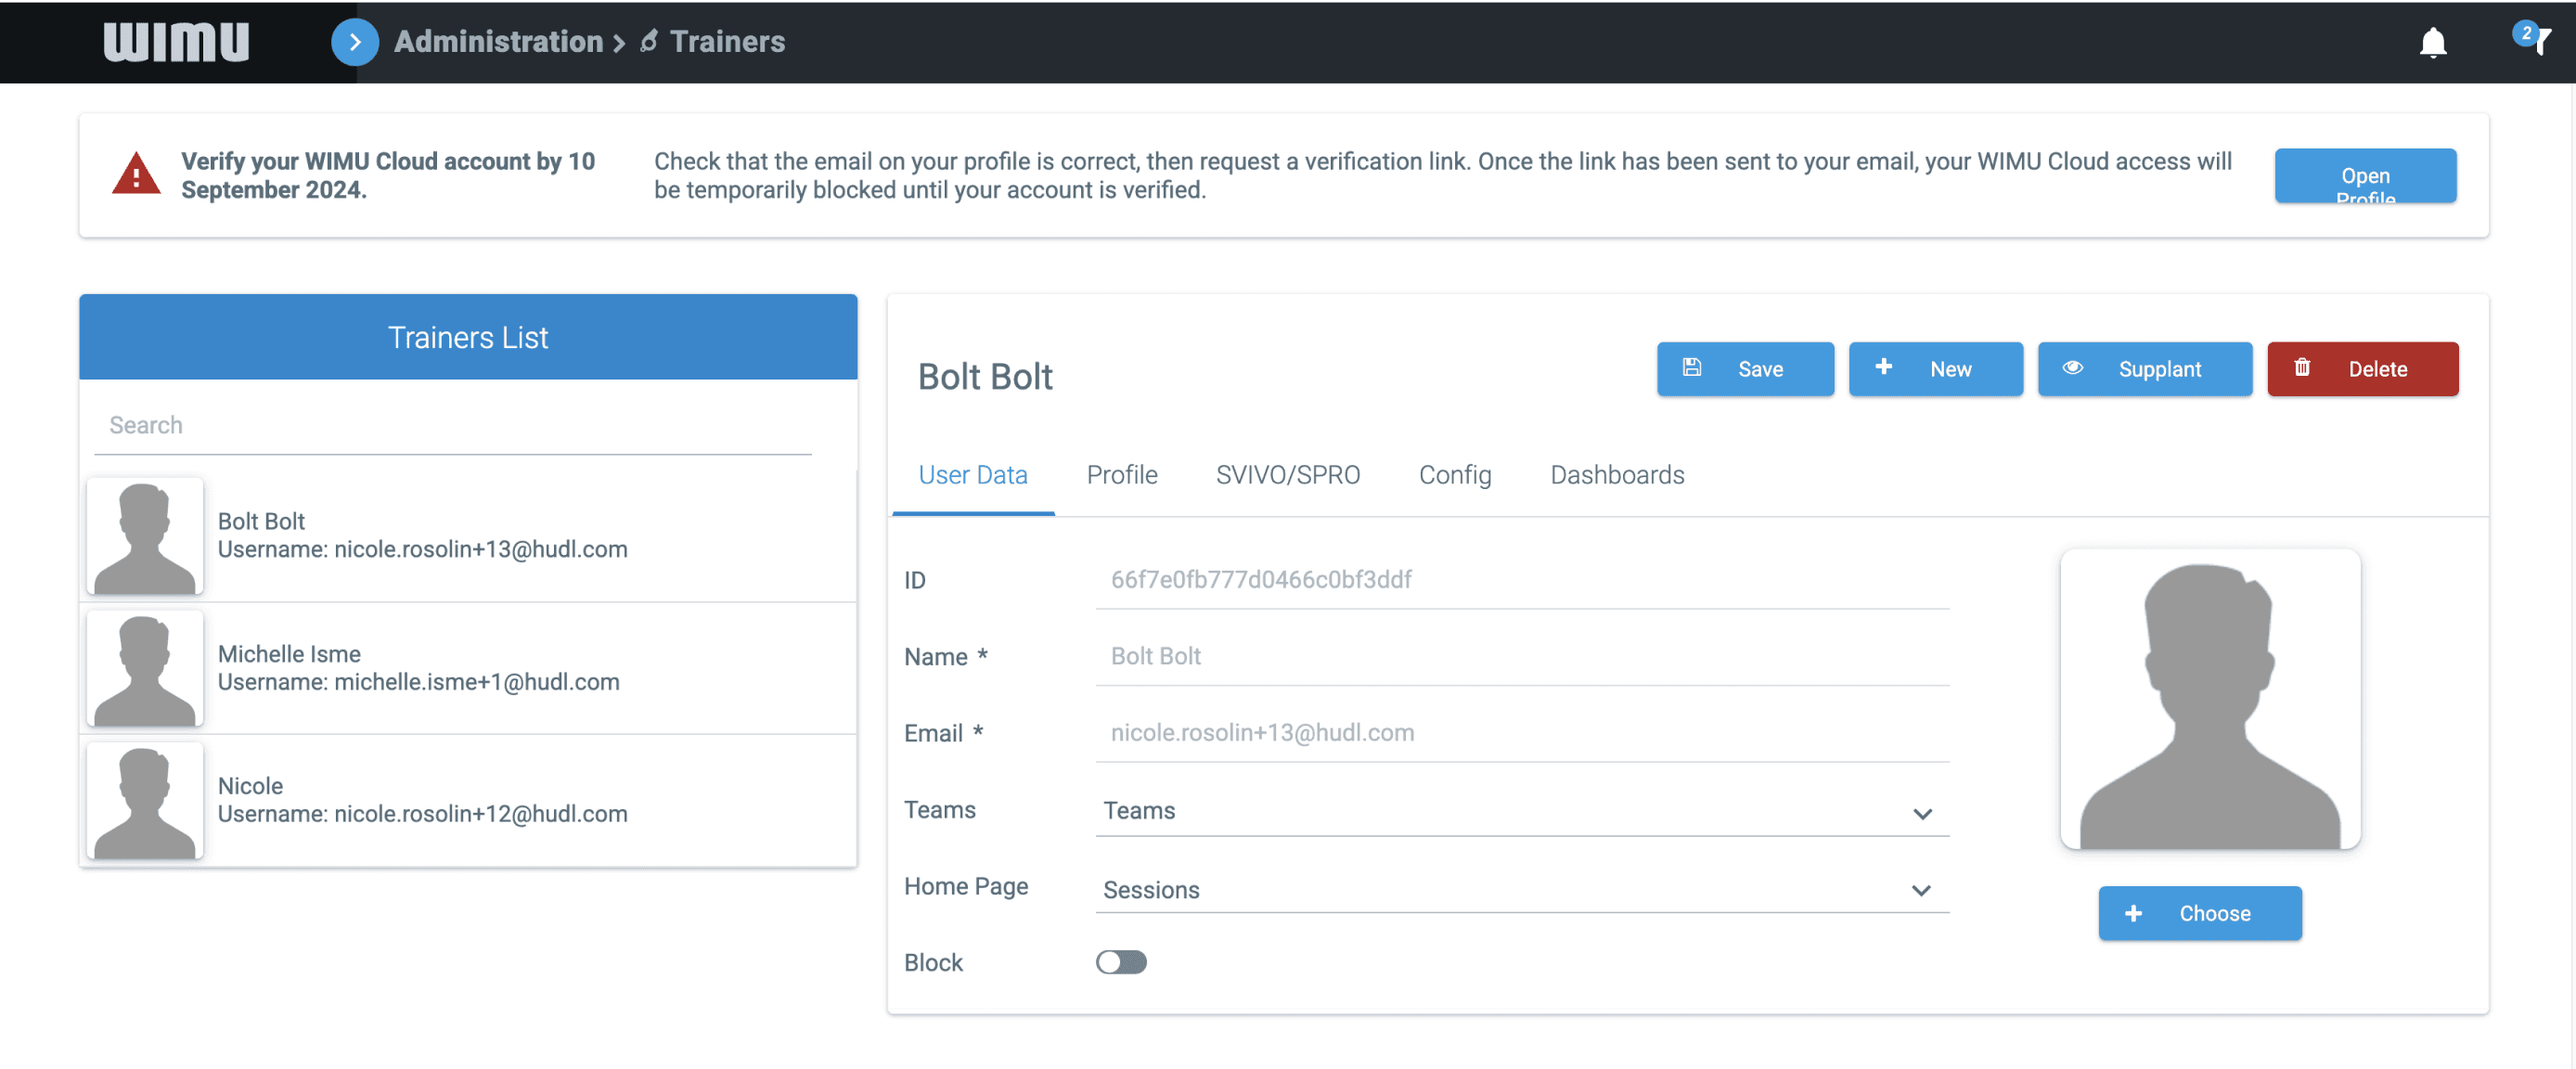Open the SVIVO/SPRO tab
The width and height of the screenshot is (2576, 1069).
[x=1288, y=474]
